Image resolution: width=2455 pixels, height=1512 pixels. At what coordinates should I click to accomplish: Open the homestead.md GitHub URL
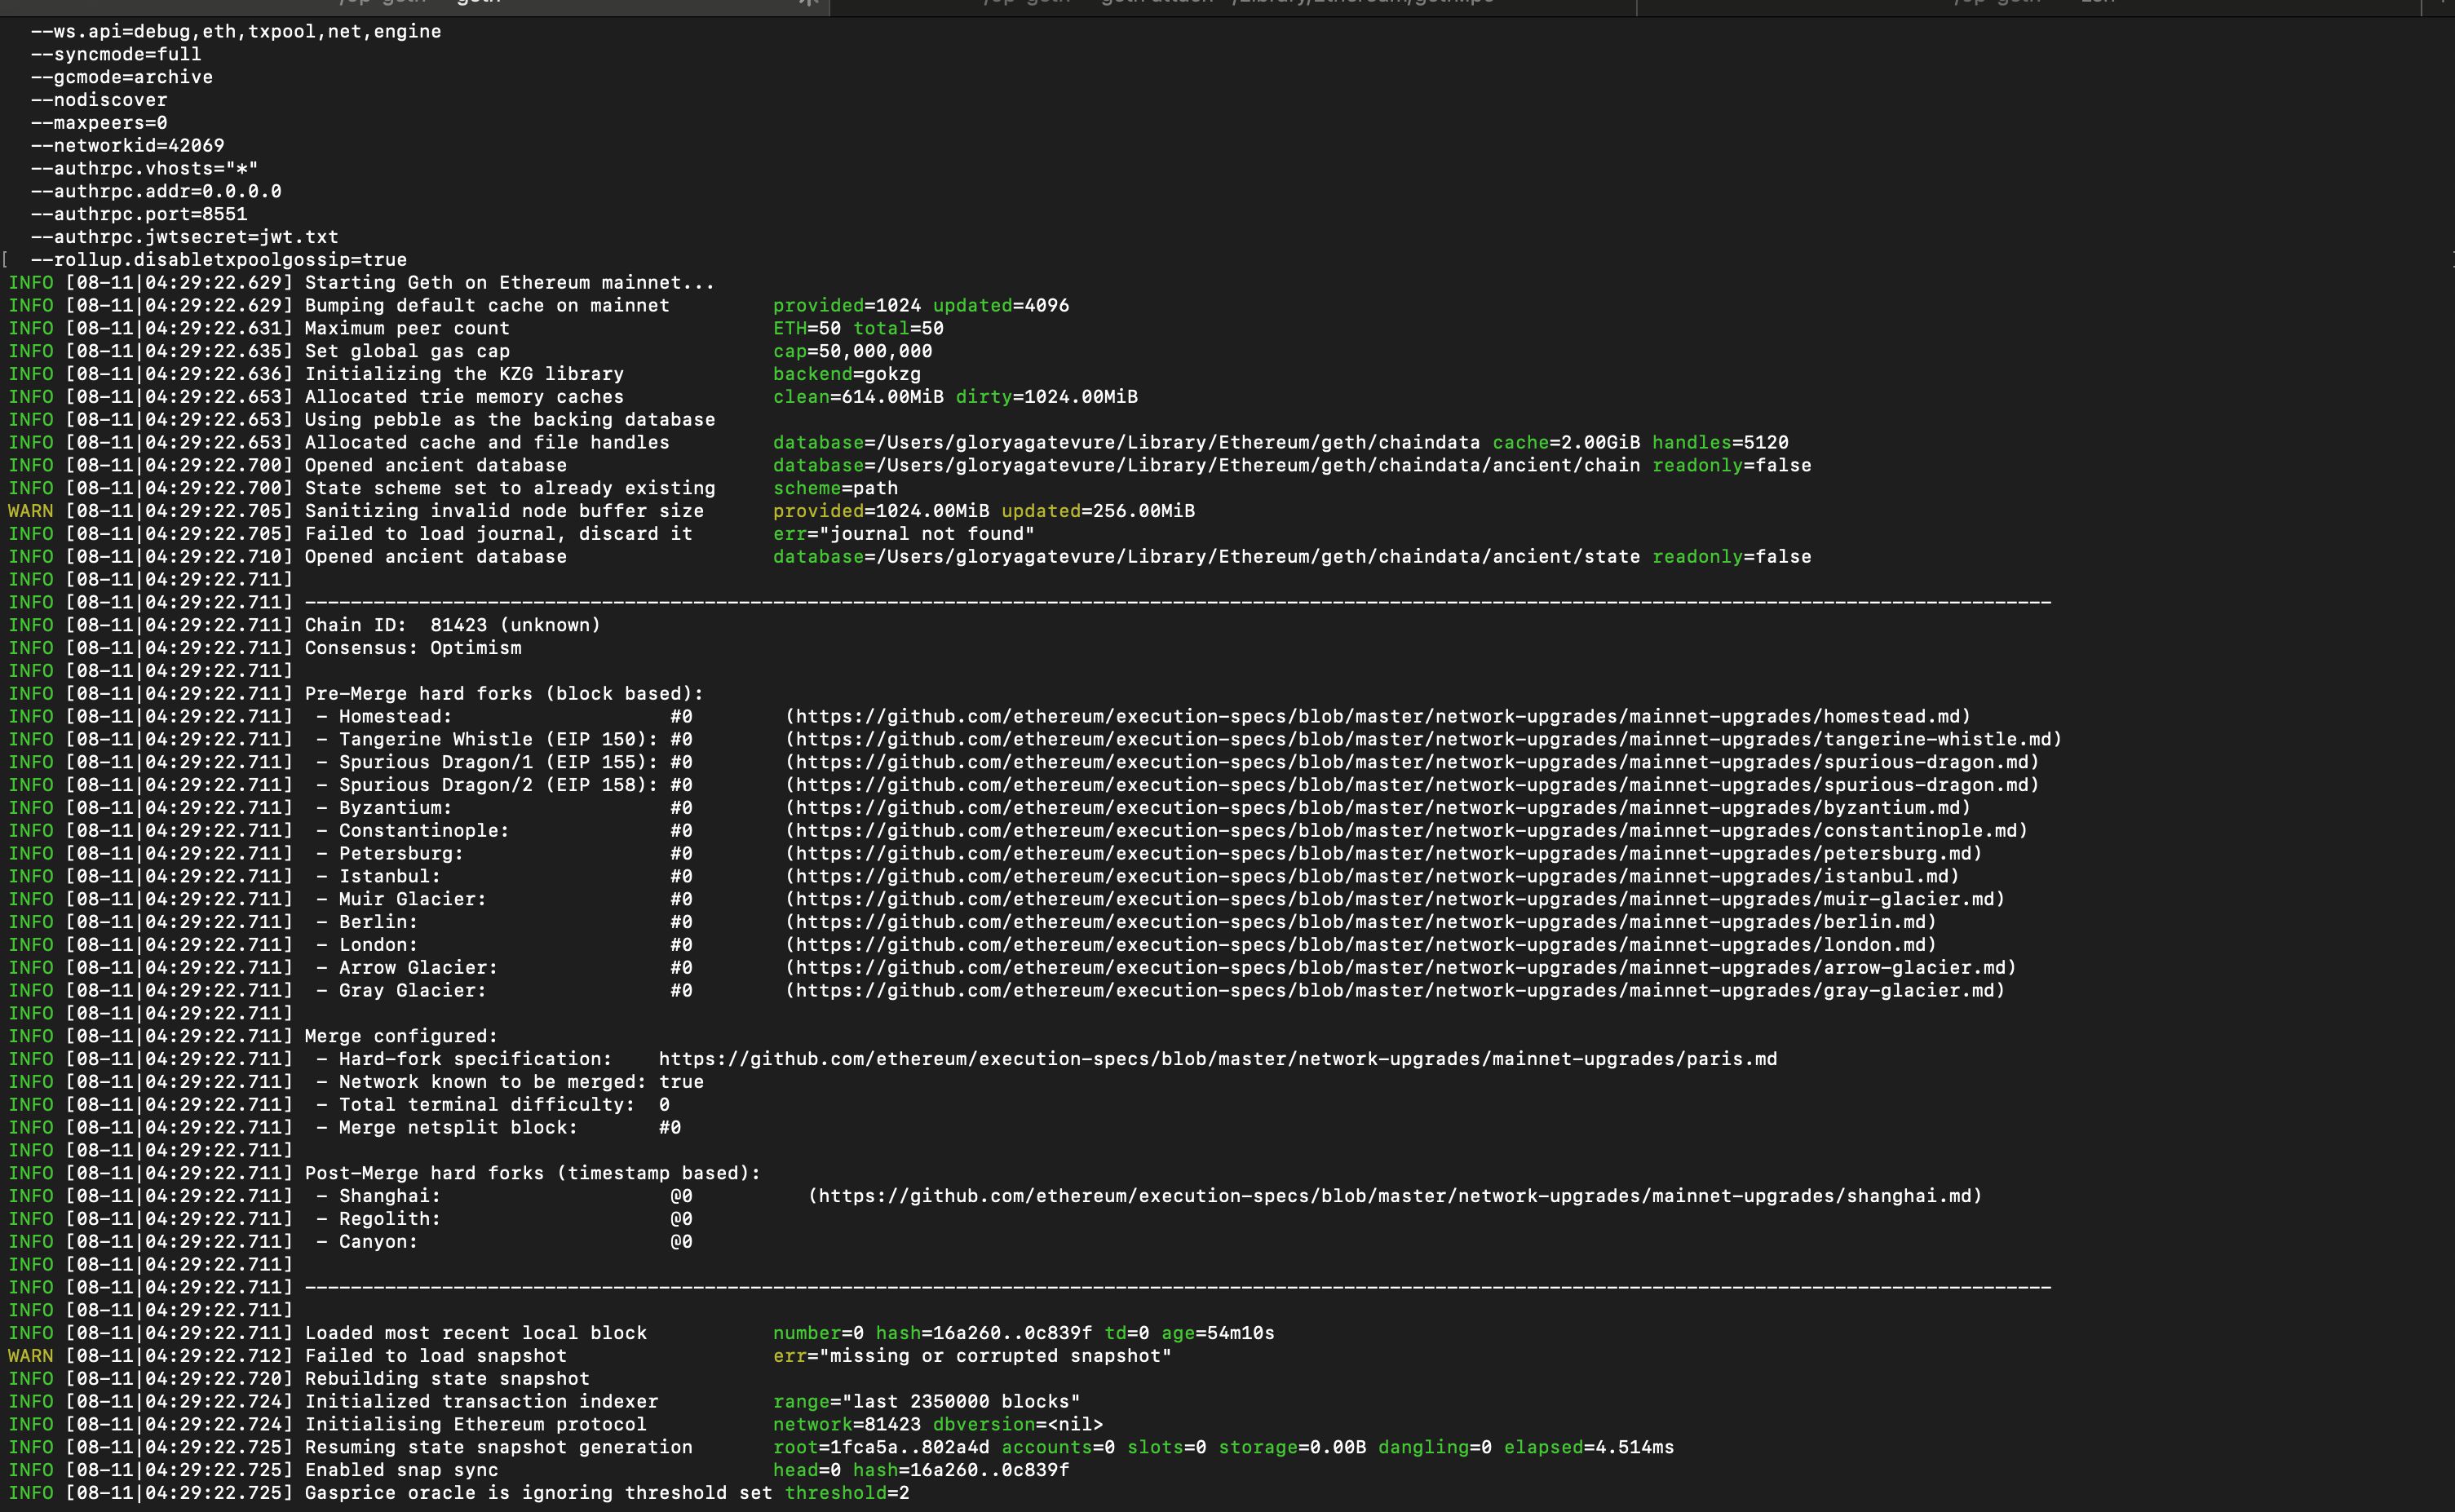[1378, 716]
